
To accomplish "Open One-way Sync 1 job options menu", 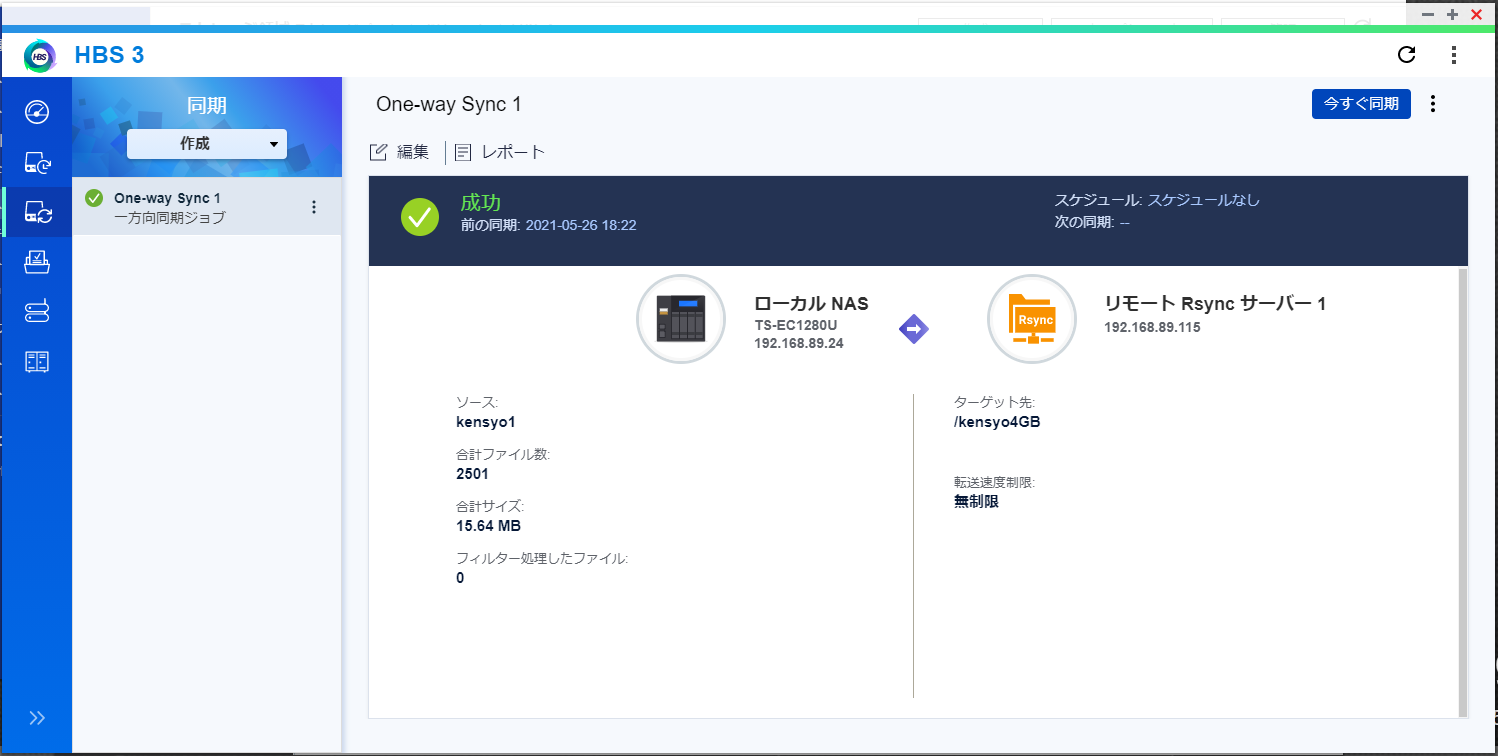I will (x=314, y=207).
